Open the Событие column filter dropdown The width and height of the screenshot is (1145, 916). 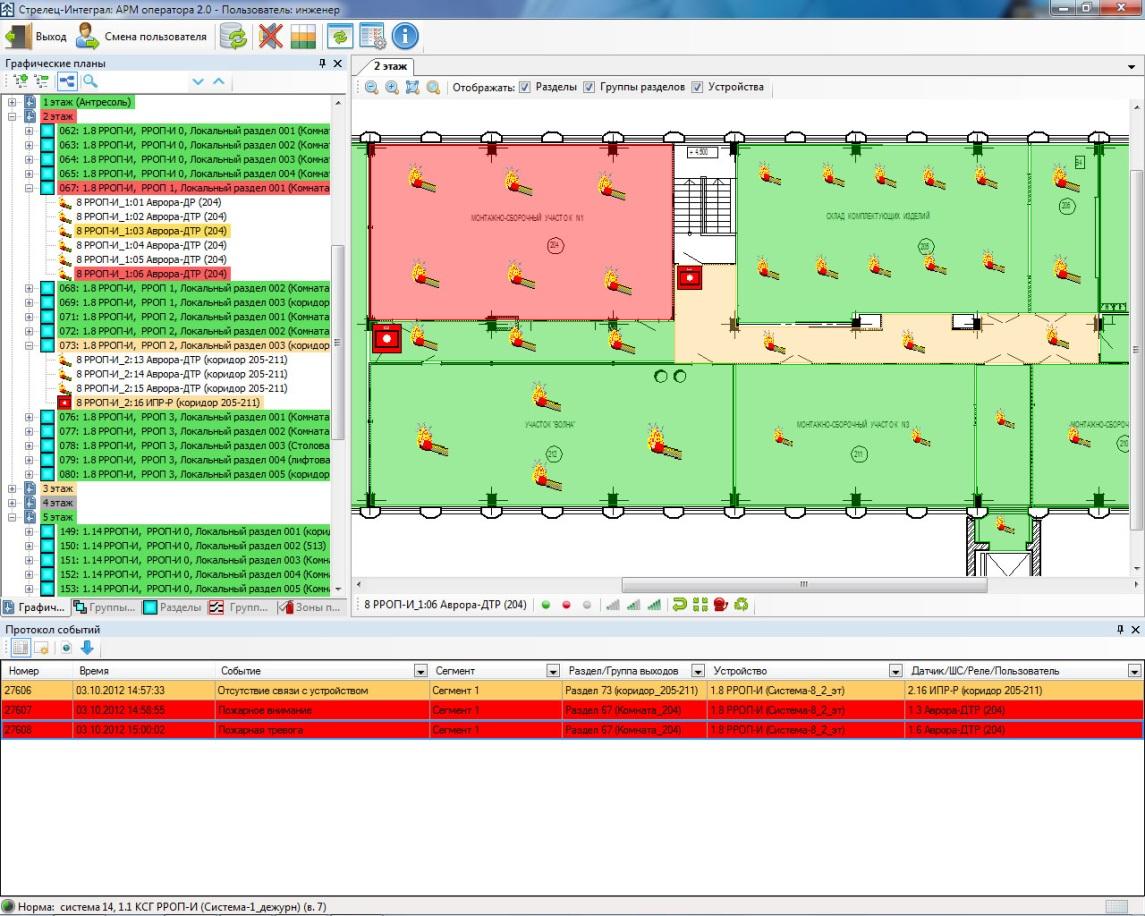[x=421, y=671]
